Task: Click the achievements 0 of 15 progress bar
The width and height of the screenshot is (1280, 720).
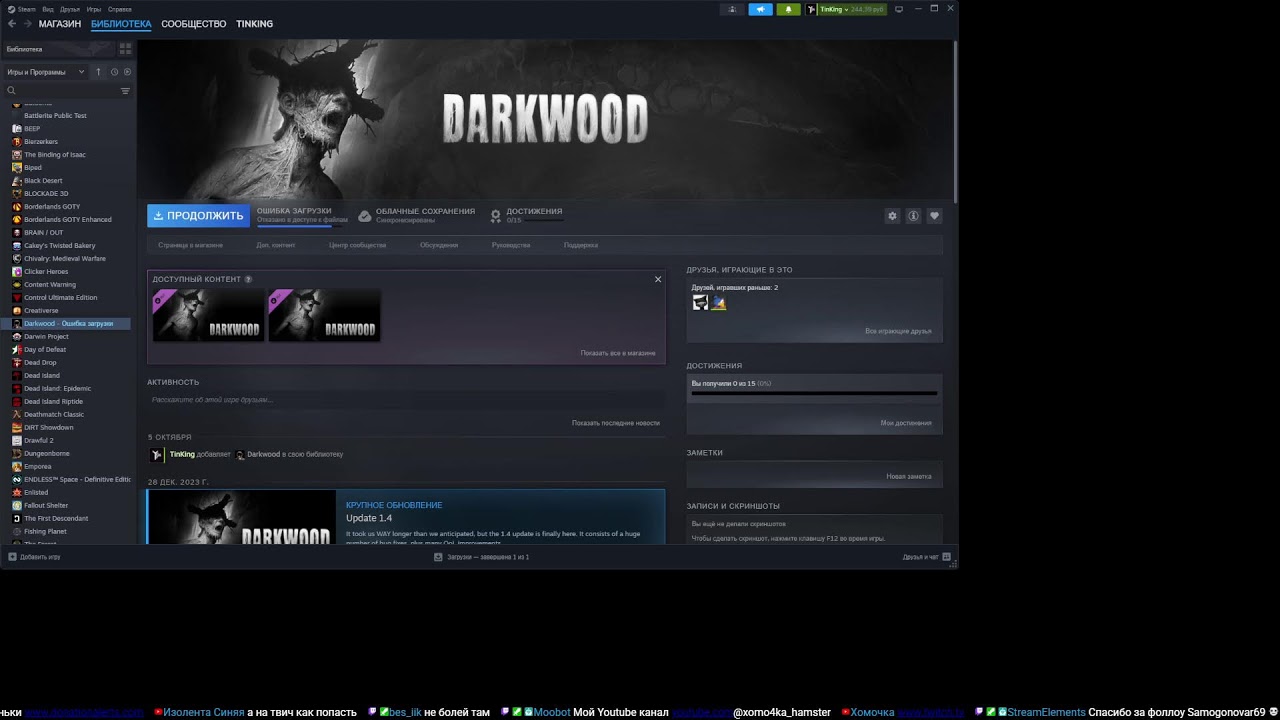Action: tap(815, 393)
